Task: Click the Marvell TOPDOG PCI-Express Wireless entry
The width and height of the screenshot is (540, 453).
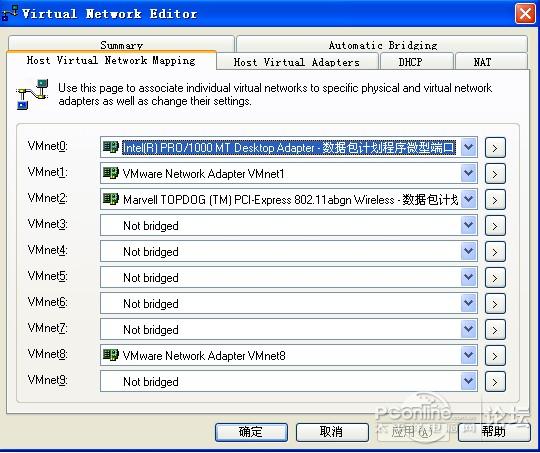Action: (x=290, y=199)
